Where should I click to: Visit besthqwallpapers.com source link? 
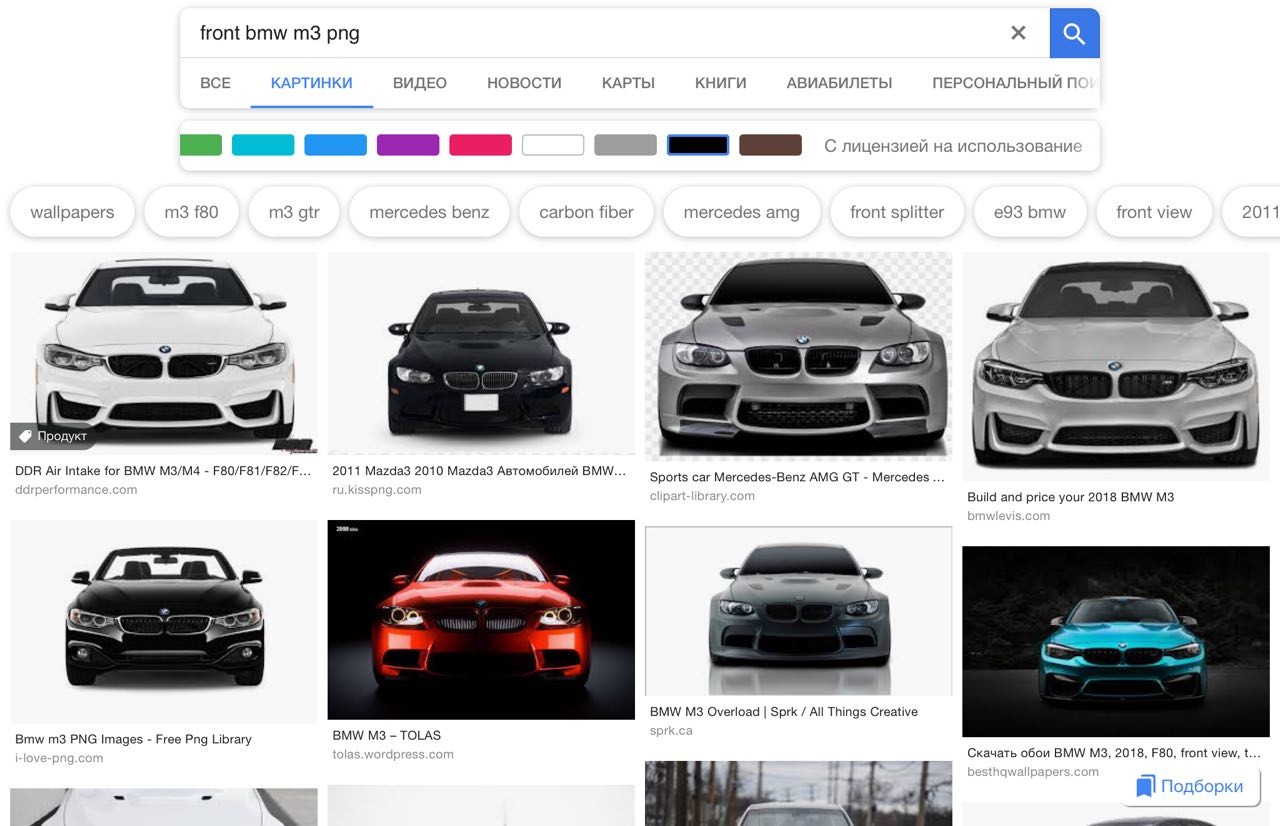pos(1033,772)
